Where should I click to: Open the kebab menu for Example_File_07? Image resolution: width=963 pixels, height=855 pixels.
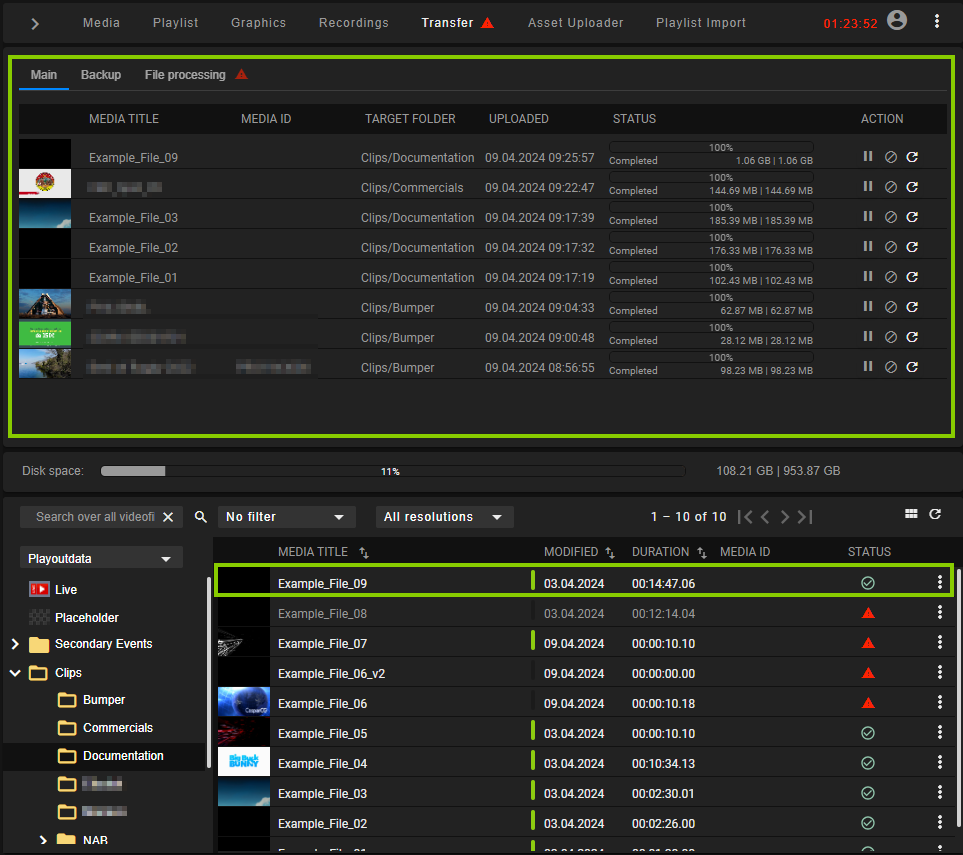click(938, 642)
